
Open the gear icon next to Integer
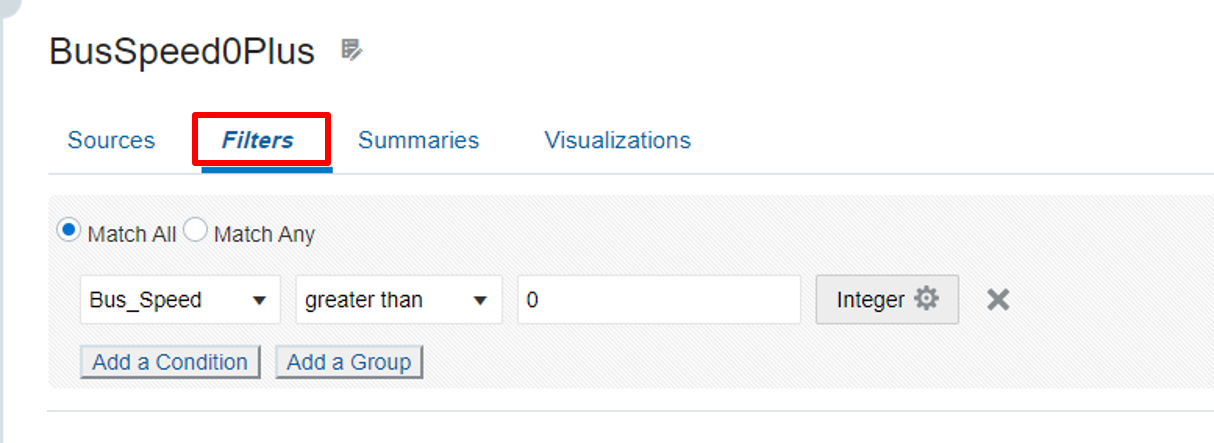(x=927, y=299)
